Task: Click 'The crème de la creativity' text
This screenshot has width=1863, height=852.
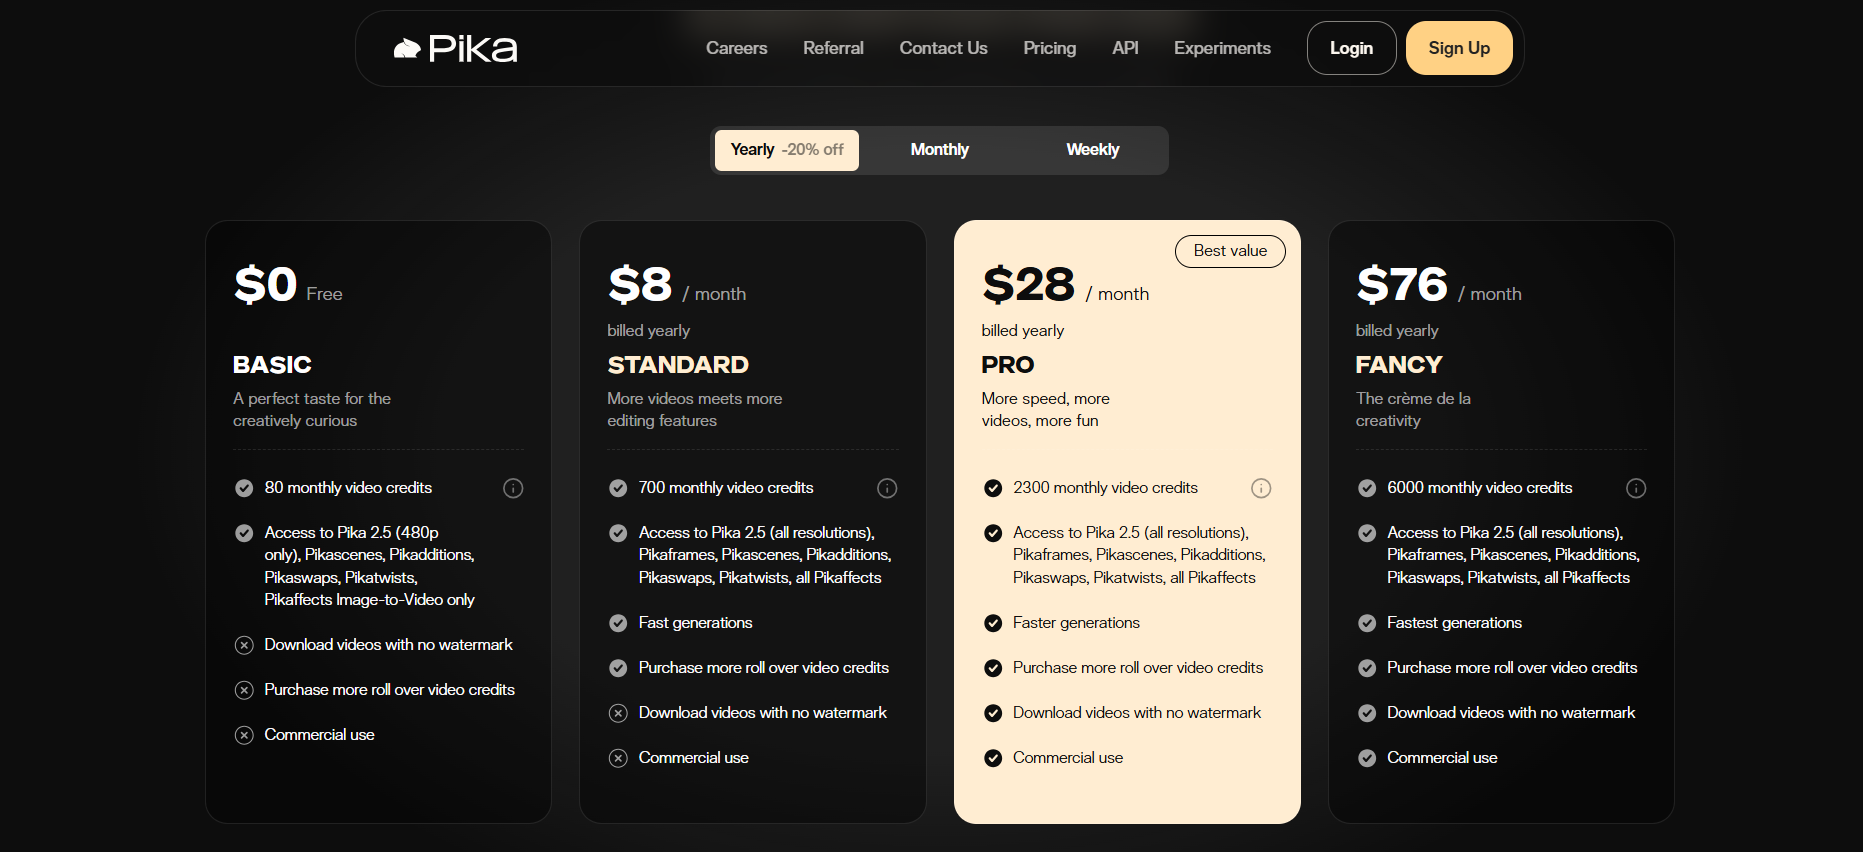Action: 1413,410
